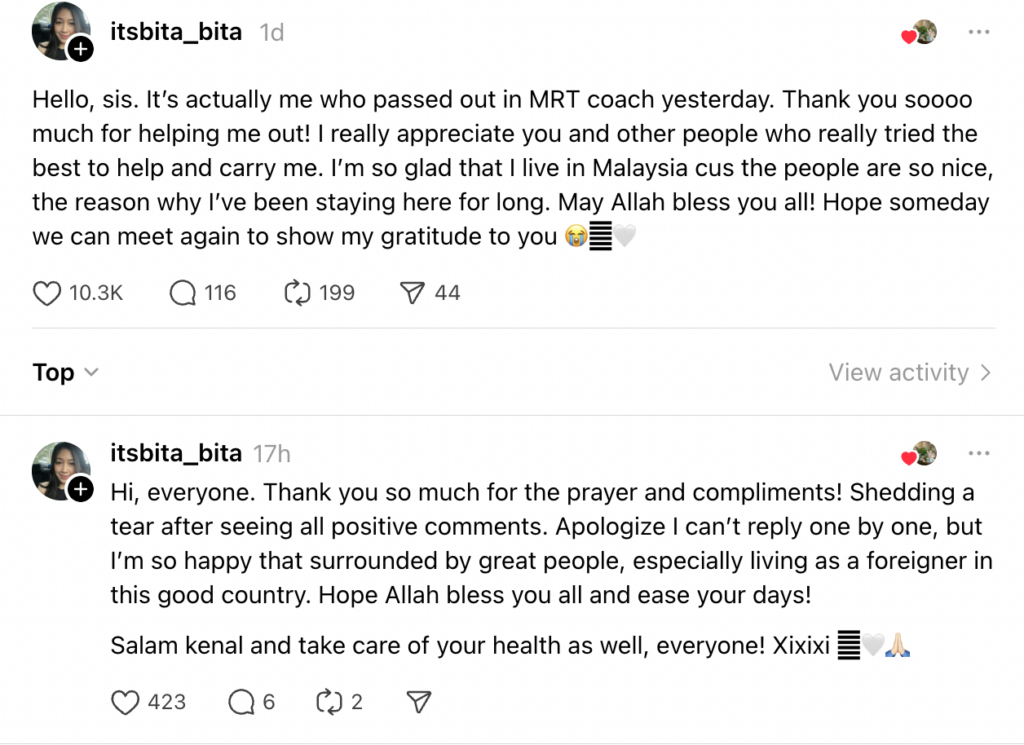Like the reply with 423 likes
The image size is (1024, 745).
(x=125, y=702)
